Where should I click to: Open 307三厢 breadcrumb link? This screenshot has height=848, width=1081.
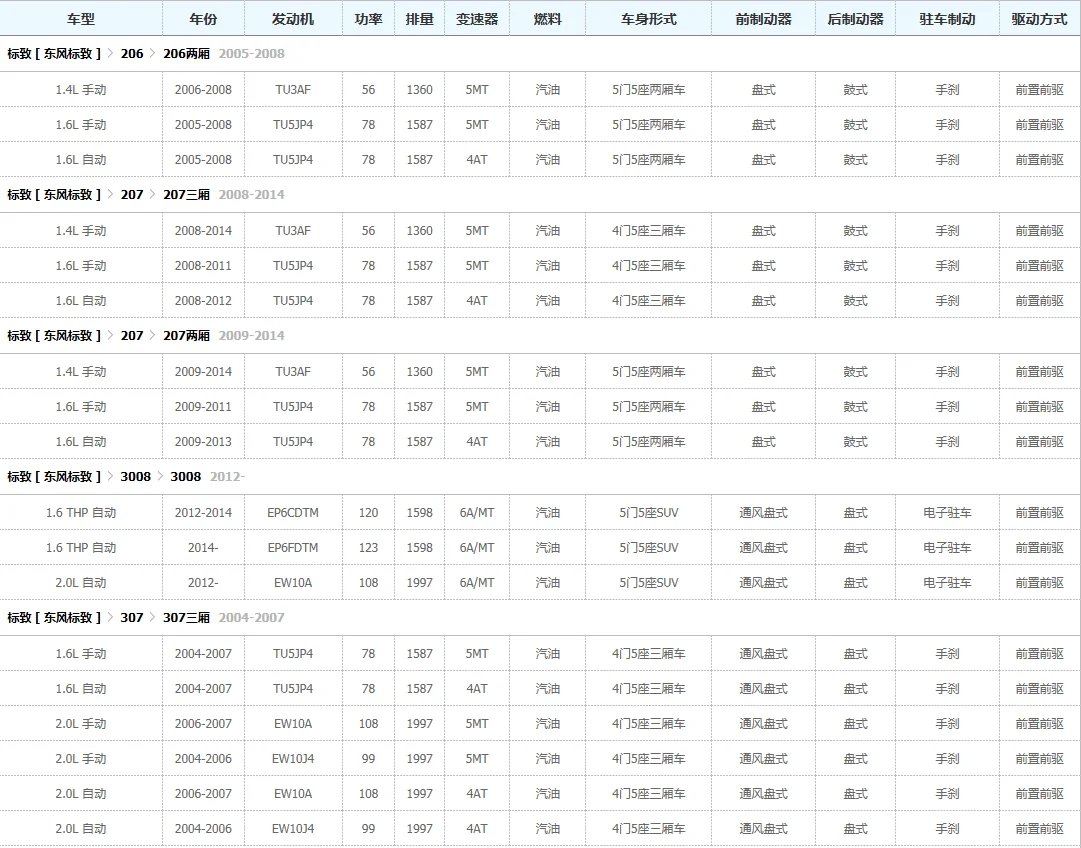186,618
